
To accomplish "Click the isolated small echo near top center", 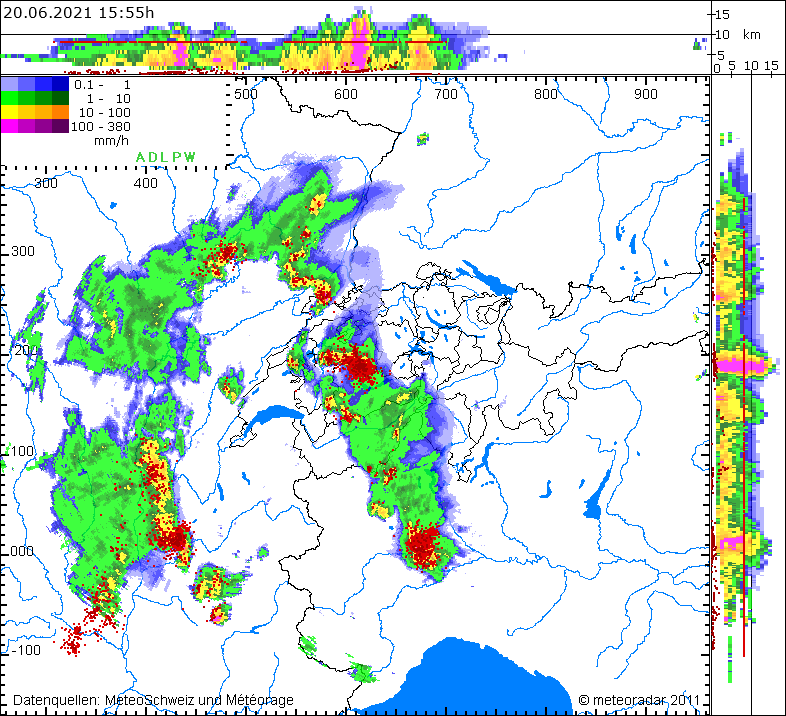I will tap(423, 137).
